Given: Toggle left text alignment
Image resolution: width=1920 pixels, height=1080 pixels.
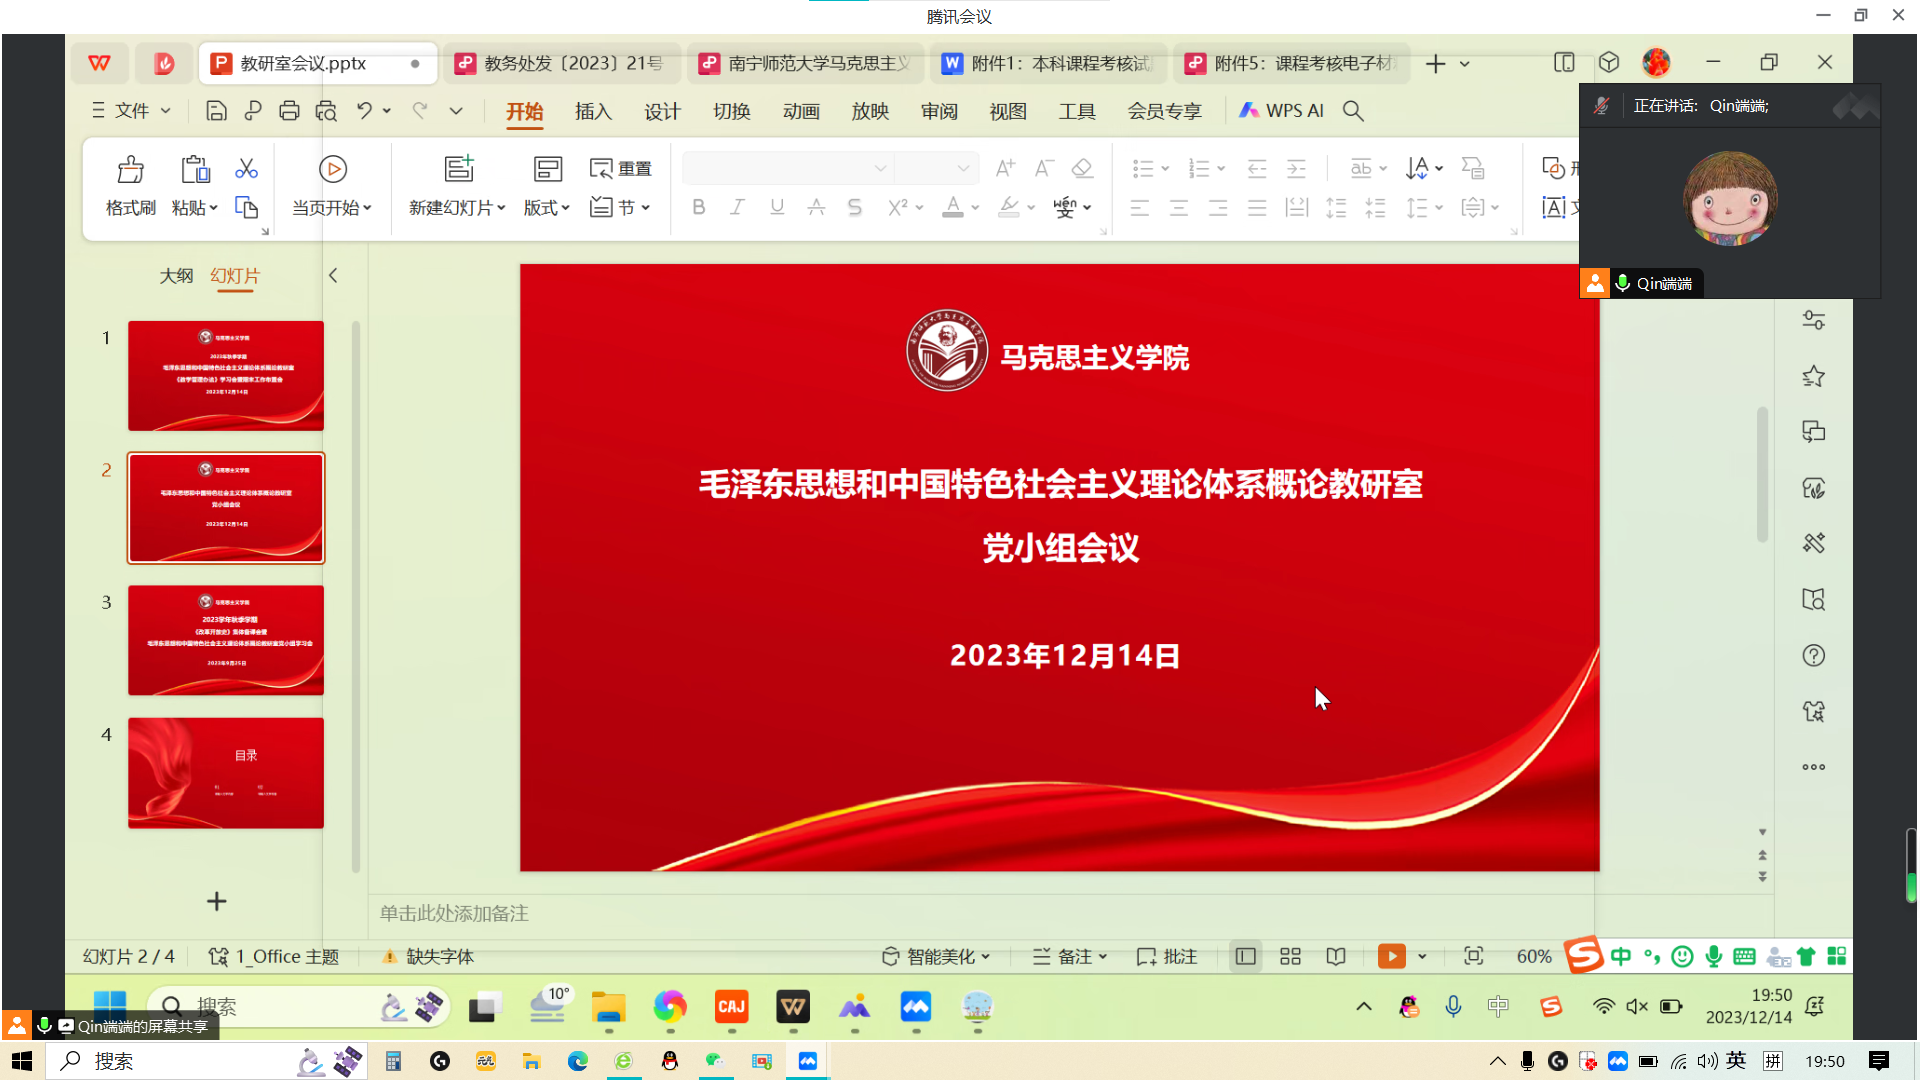Looking at the screenshot, I should click(1140, 207).
